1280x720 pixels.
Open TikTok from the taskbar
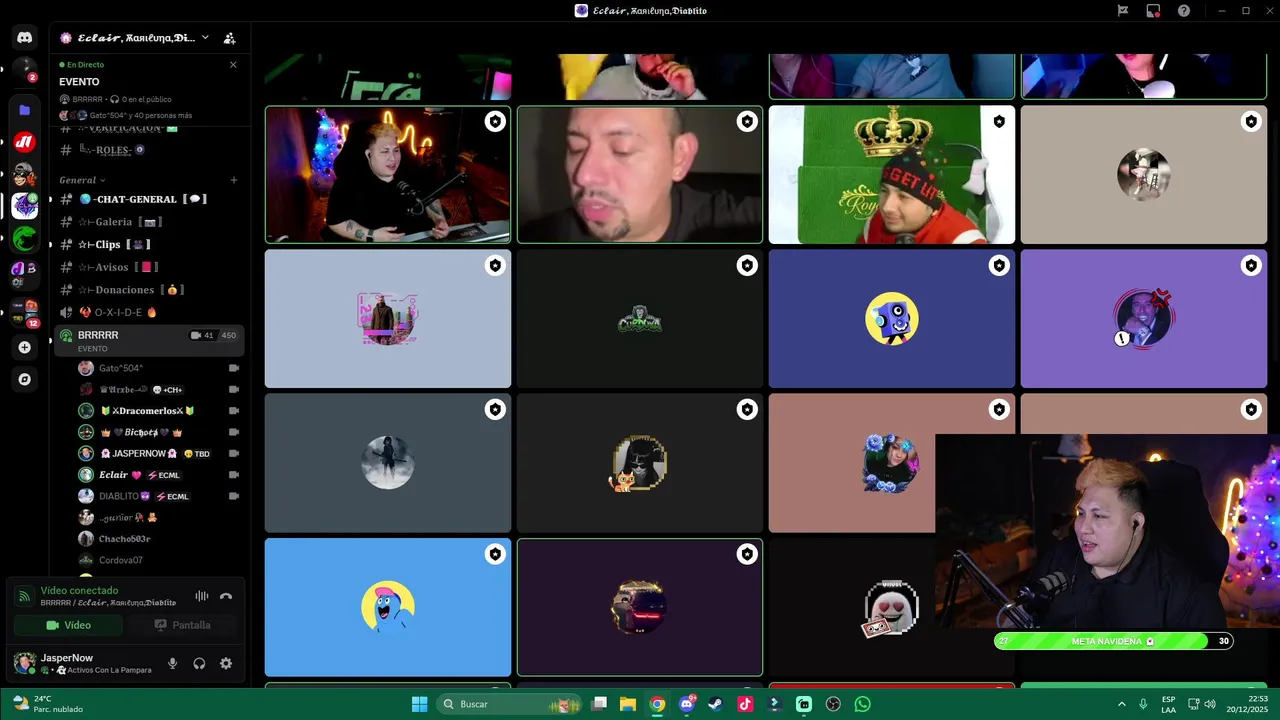[x=745, y=704]
